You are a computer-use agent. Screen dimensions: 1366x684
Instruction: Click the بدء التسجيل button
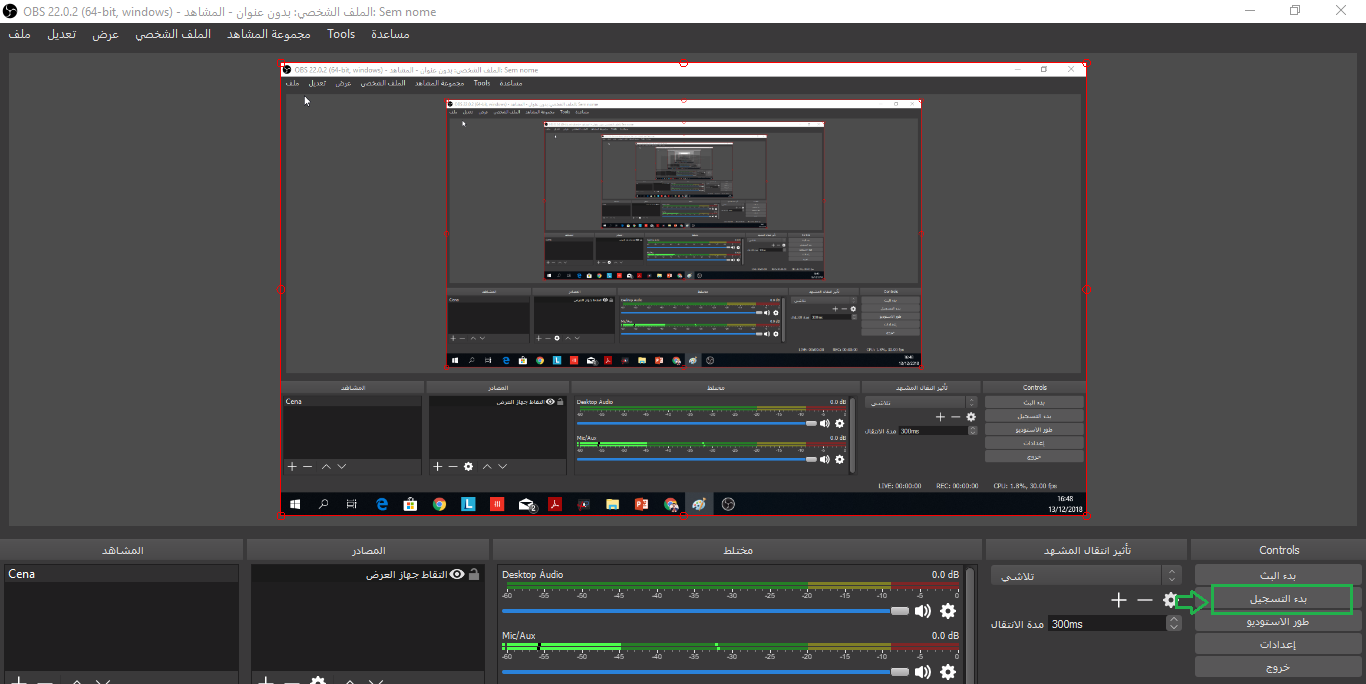coord(1280,599)
